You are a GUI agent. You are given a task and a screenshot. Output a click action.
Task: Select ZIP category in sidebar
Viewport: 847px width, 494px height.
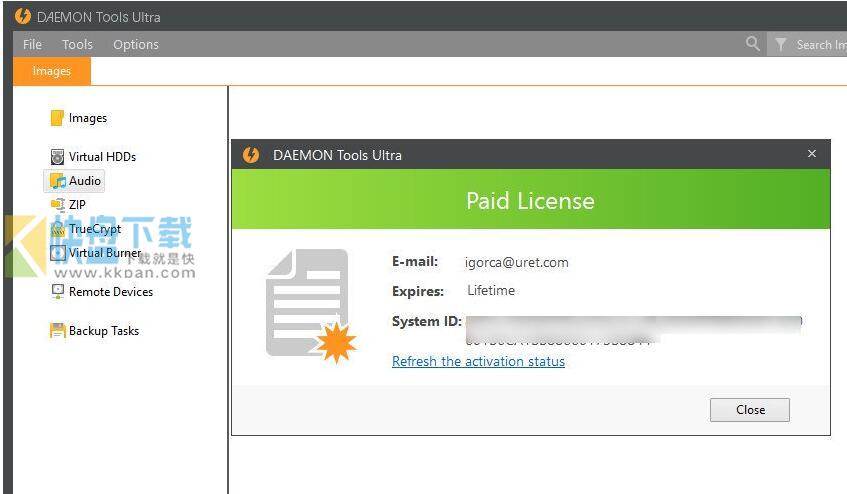pos(77,205)
